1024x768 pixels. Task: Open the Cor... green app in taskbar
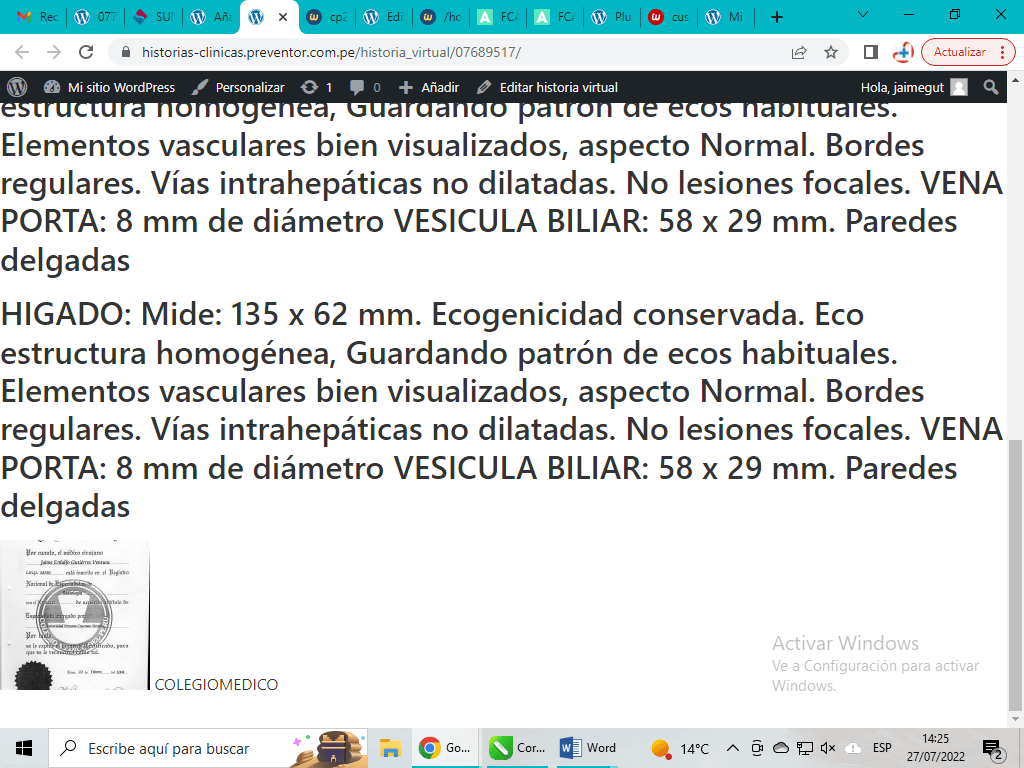pyautogui.click(x=517, y=748)
